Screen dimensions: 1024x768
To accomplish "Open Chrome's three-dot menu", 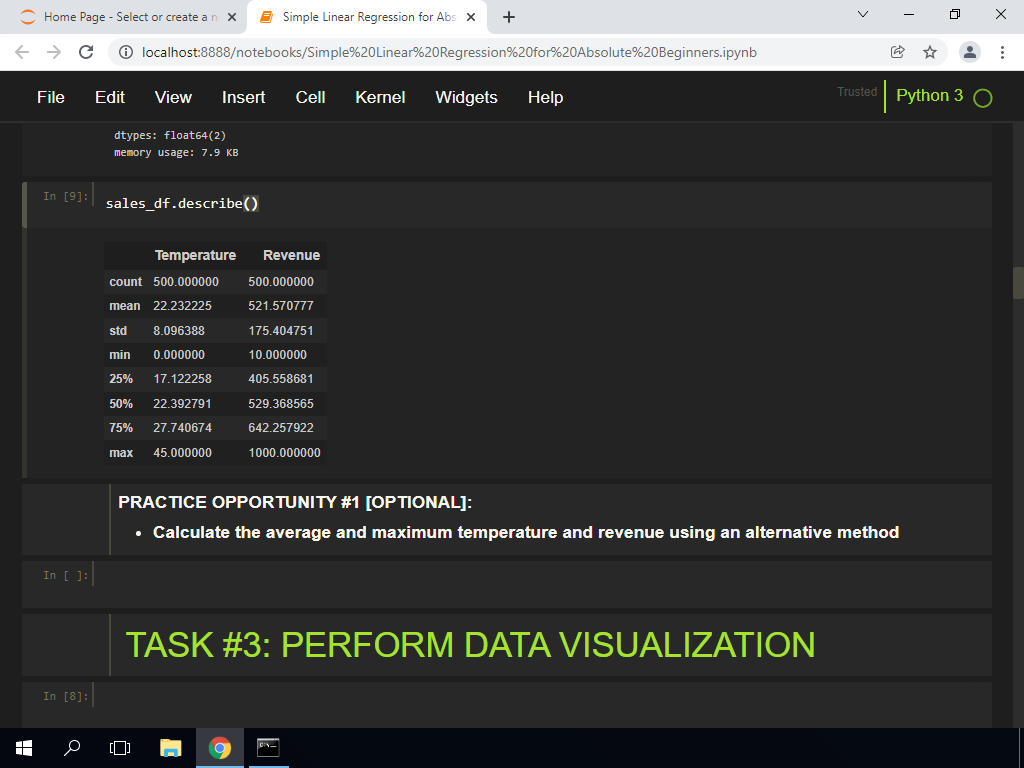I will tap(1002, 52).
